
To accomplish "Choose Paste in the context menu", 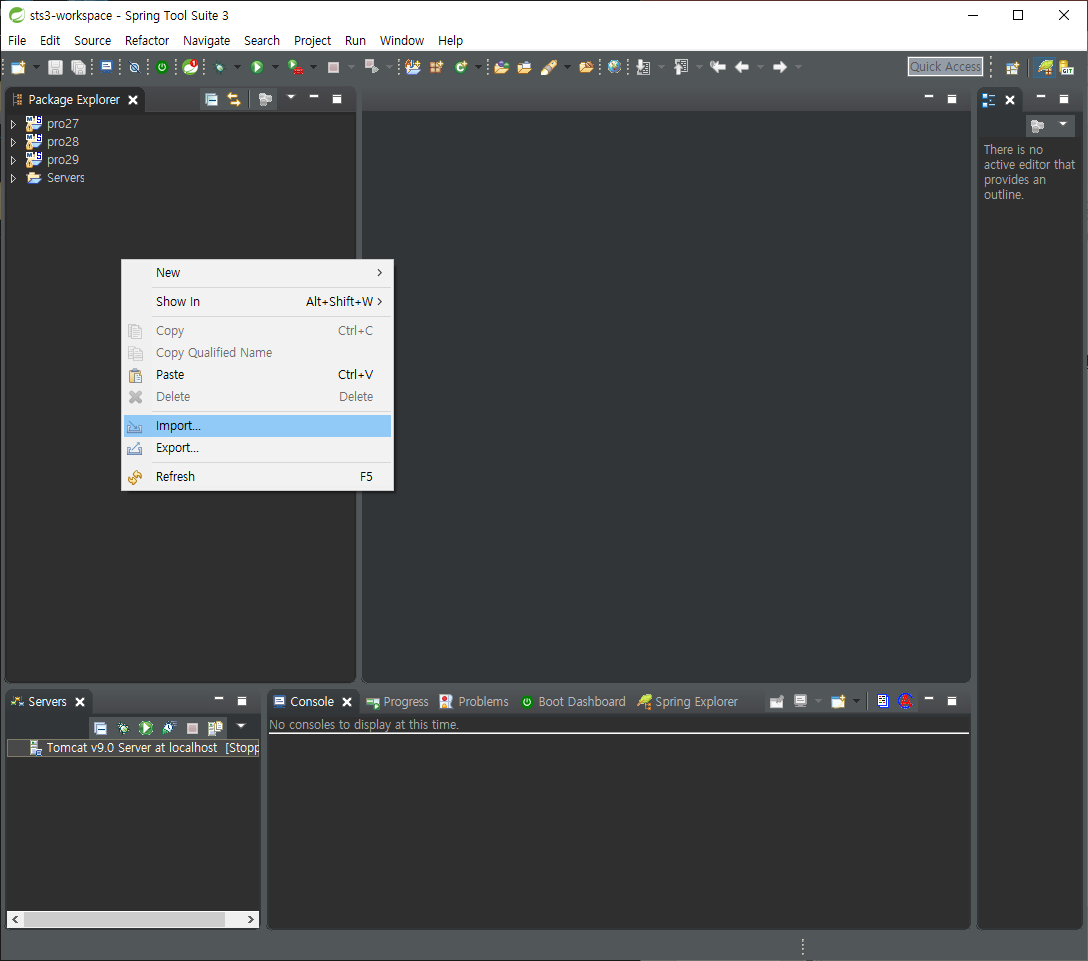I will [x=257, y=375].
